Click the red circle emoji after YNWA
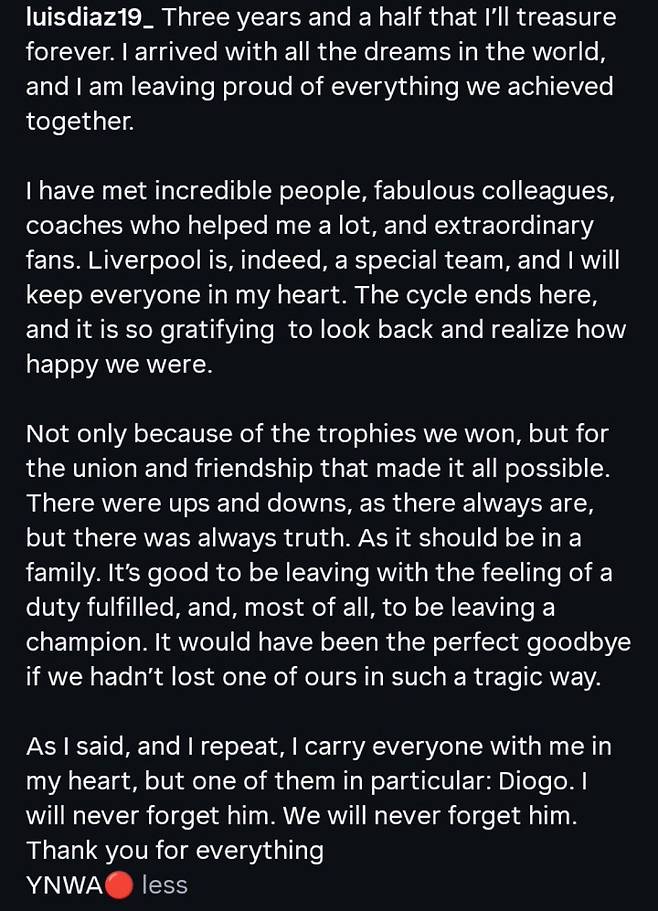Image resolution: width=658 pixels, height=911 pixels. [x=119, y=885]
